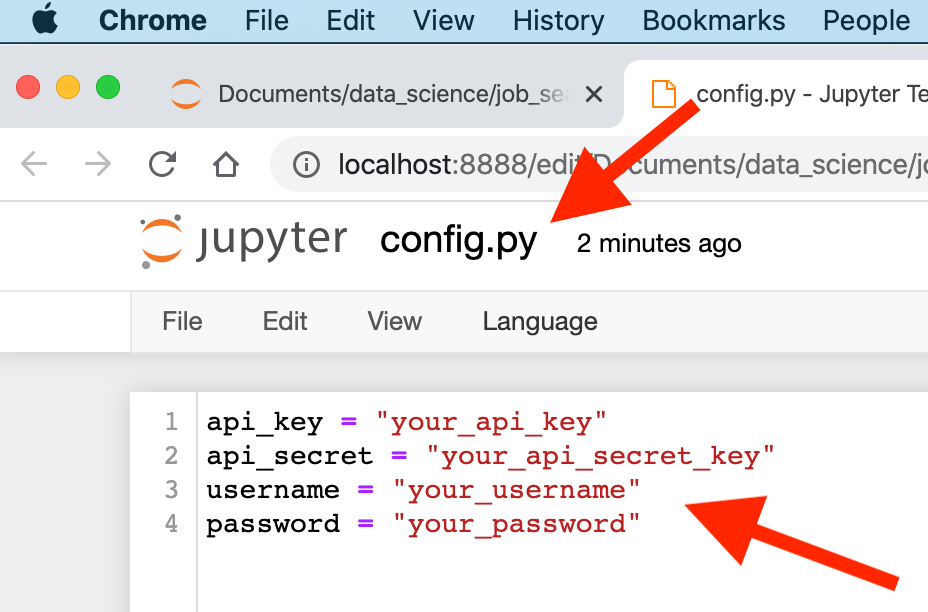This screenshot has width=928, height=612.
Task: Open Chrome's History menu
Action: (x=557, y=19)
